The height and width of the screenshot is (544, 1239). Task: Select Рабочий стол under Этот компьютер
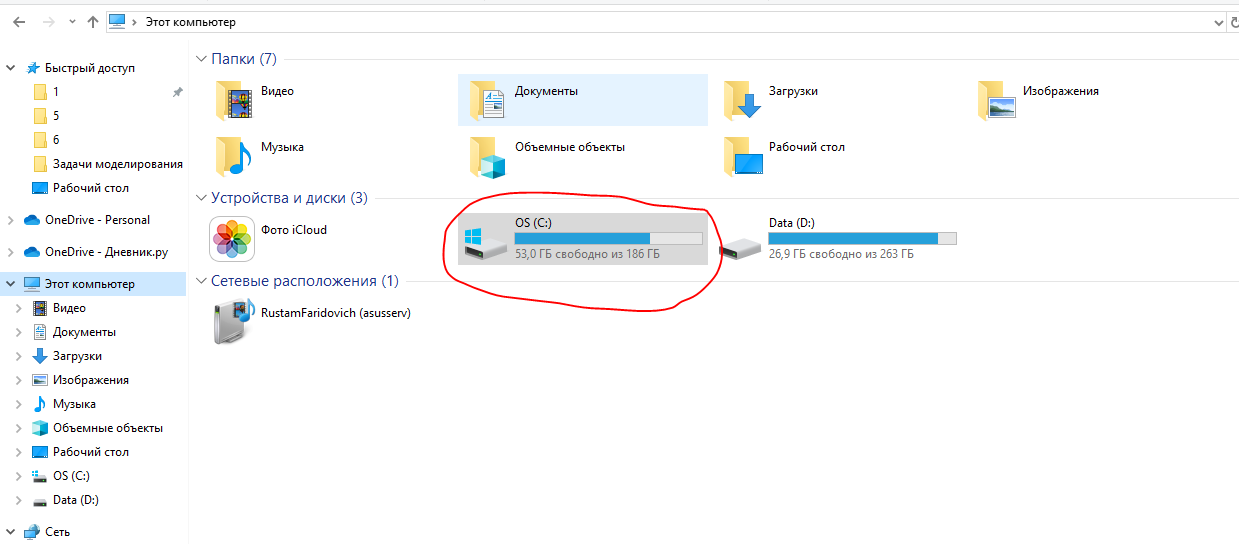(x=90, y=452)
